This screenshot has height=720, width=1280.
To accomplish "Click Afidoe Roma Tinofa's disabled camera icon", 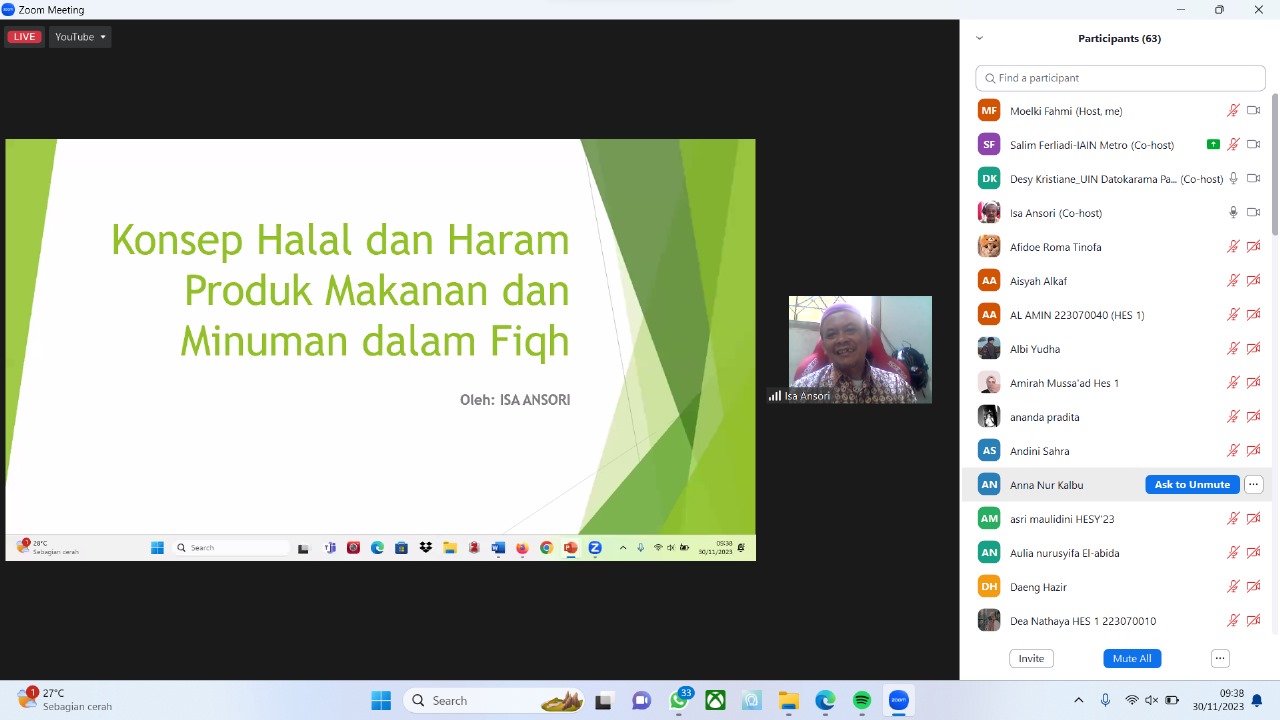I will pyautogui.click(x=1253, y=247).
